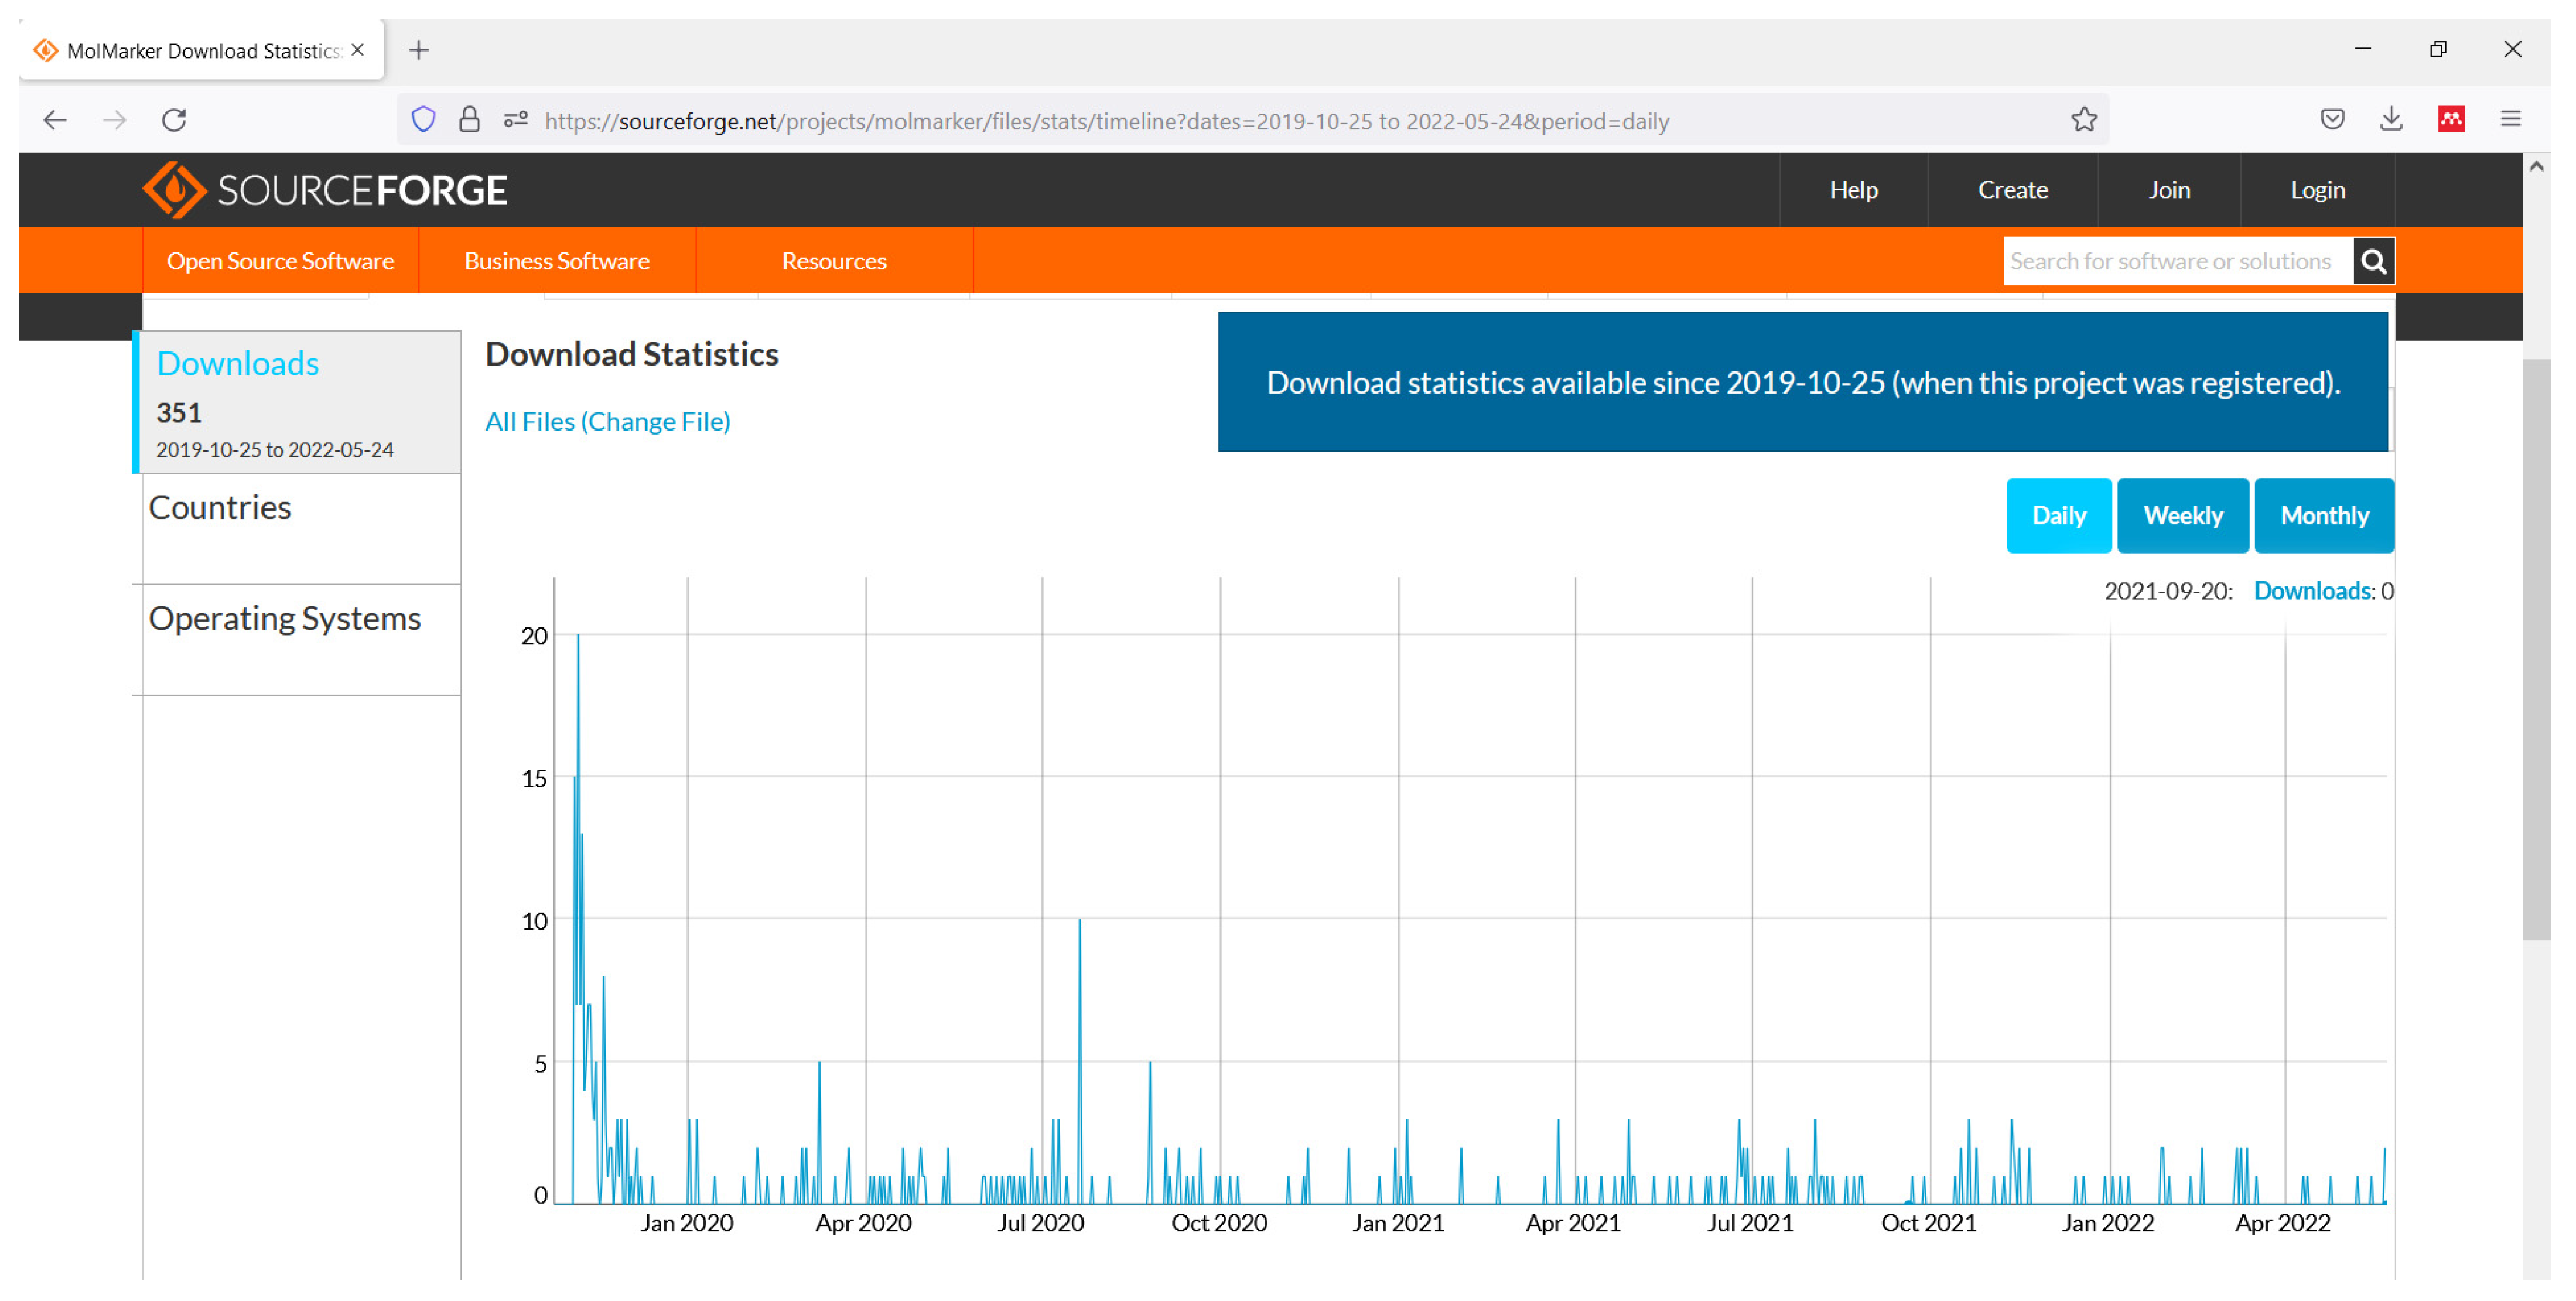The width and height of the screenshot is (2576, 1301).
Task: Bookmark this page with star icon
Action: (x=2083, y=121)
